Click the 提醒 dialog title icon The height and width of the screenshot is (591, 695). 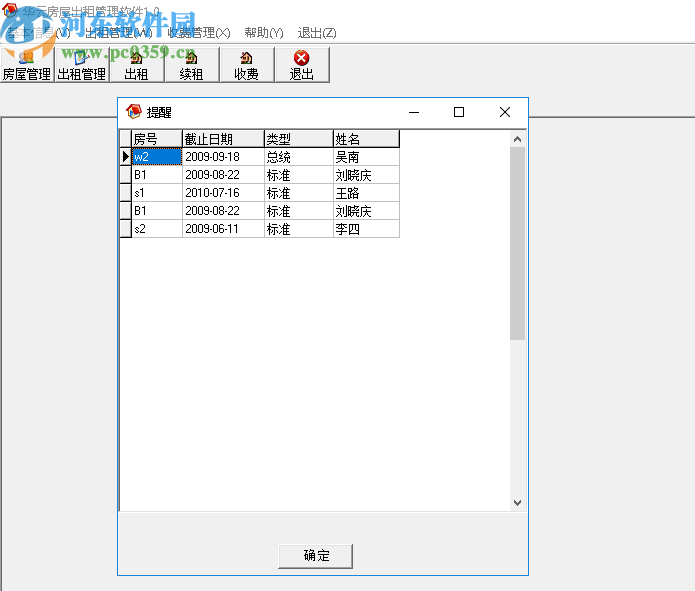[133, 112]
